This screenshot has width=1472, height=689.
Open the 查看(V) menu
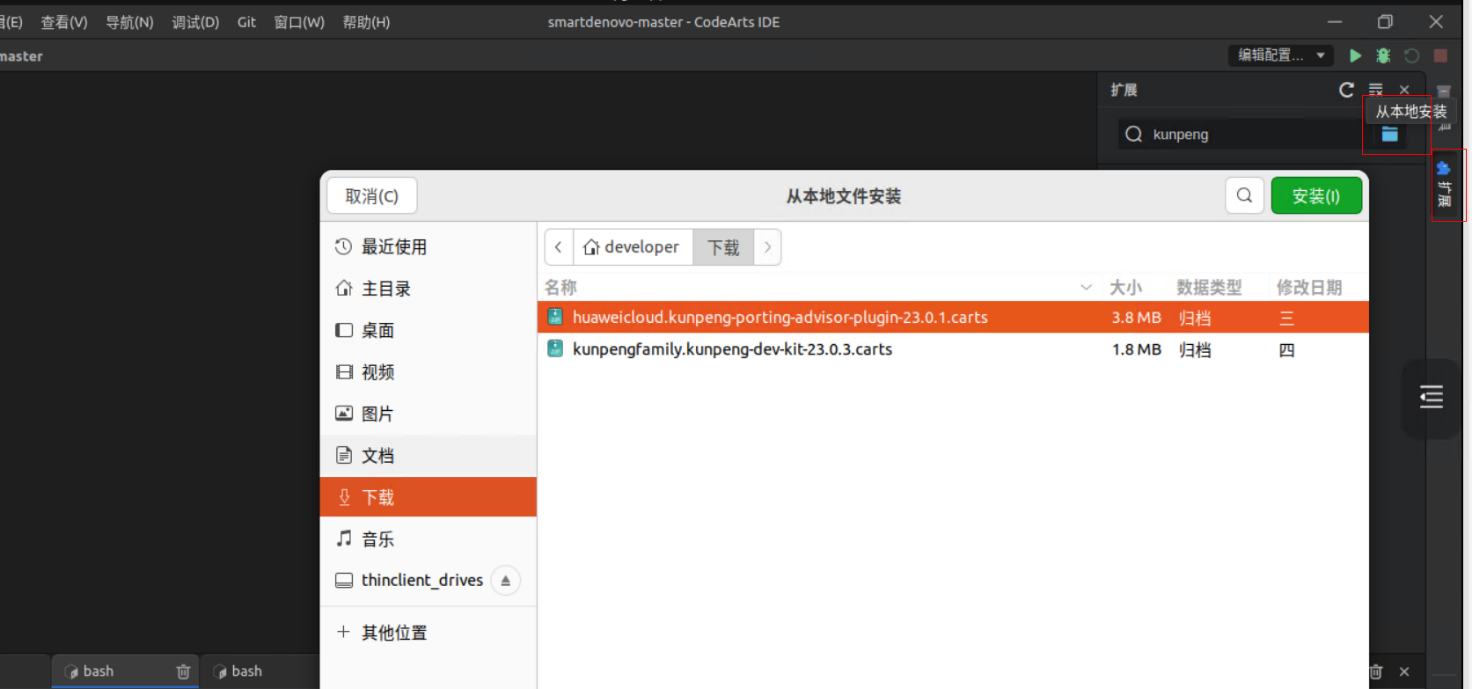(64, 22)
